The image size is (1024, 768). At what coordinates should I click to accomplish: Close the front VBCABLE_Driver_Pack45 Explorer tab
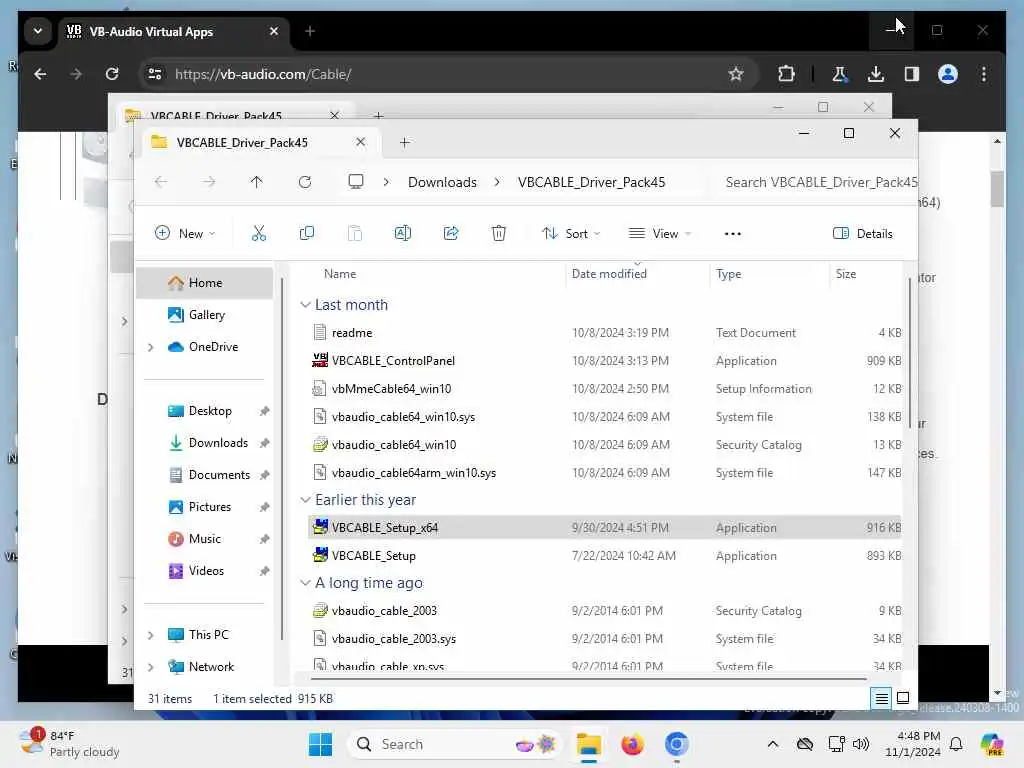(360, 142)
